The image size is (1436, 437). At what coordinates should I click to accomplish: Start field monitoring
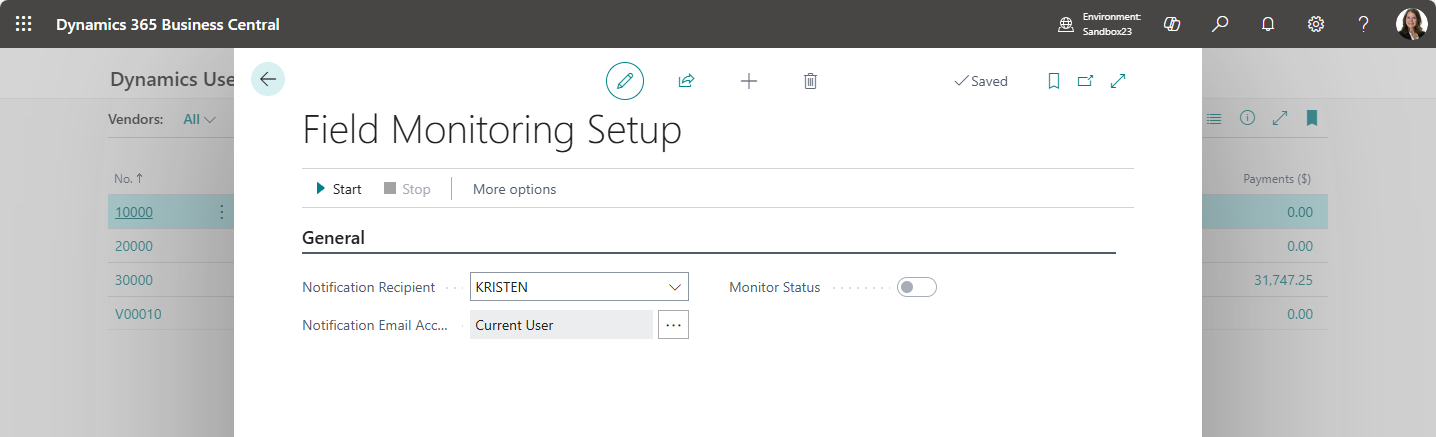click(339, 189)
